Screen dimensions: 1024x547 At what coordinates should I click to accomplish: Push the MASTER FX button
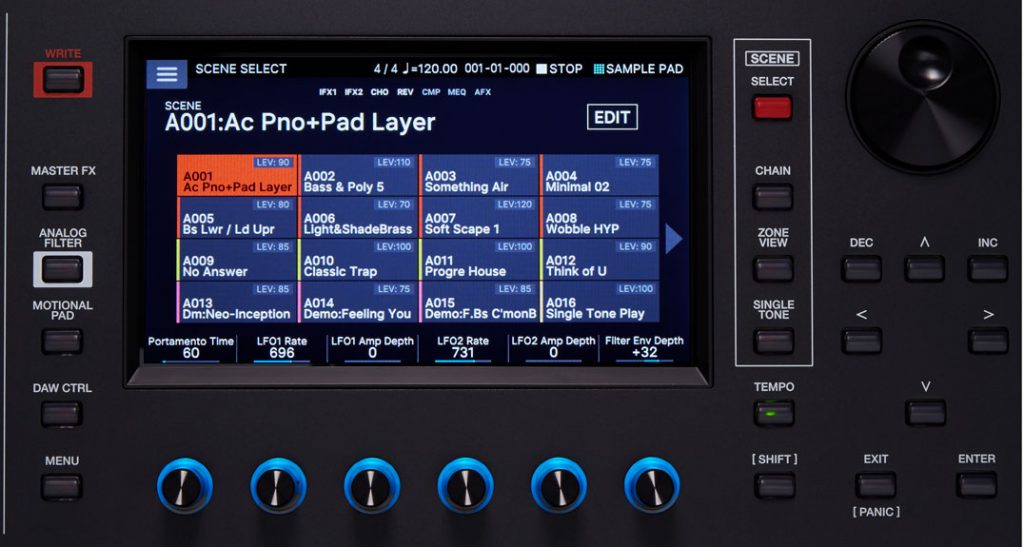point(63,196)
